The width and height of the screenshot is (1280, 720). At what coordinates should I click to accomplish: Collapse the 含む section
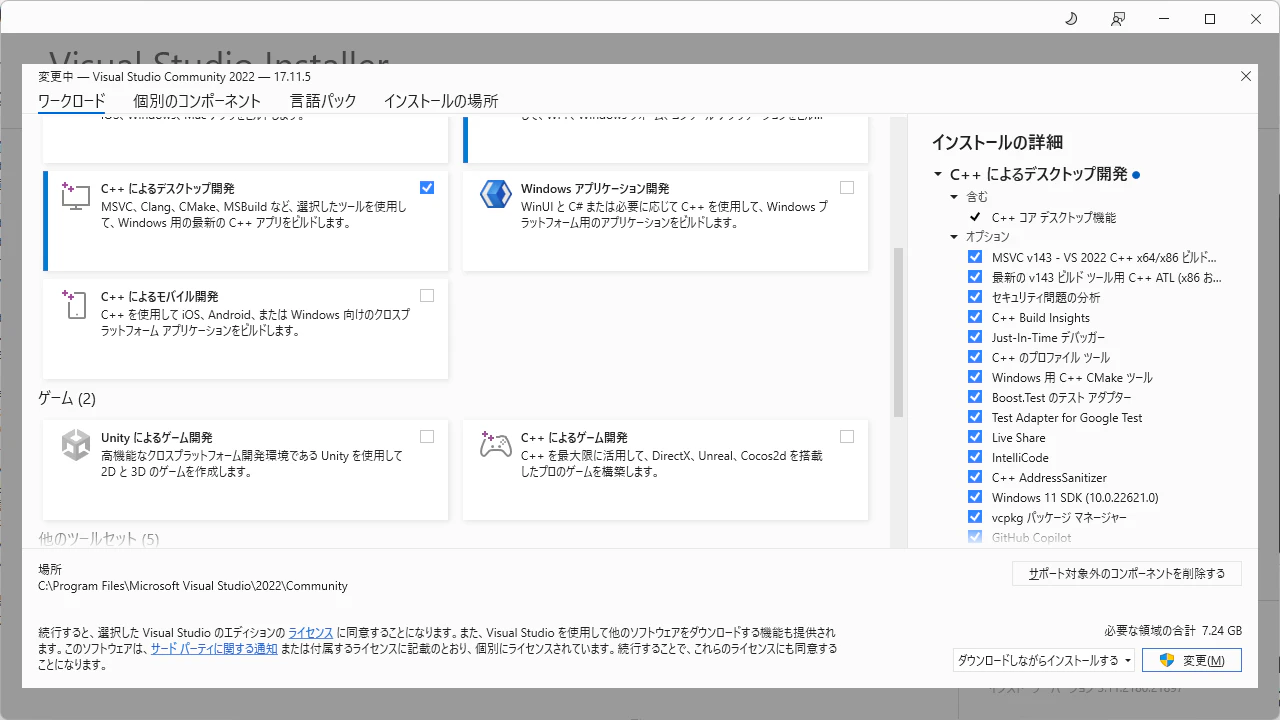coord(954,197)
